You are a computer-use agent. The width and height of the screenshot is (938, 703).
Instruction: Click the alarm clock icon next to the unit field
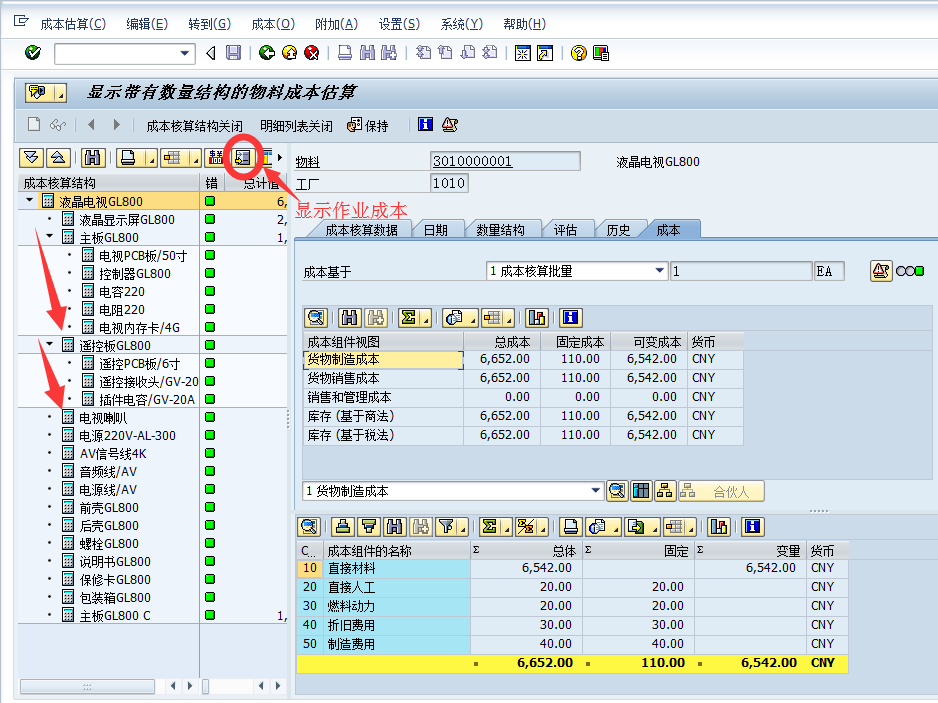pos(881,270)
